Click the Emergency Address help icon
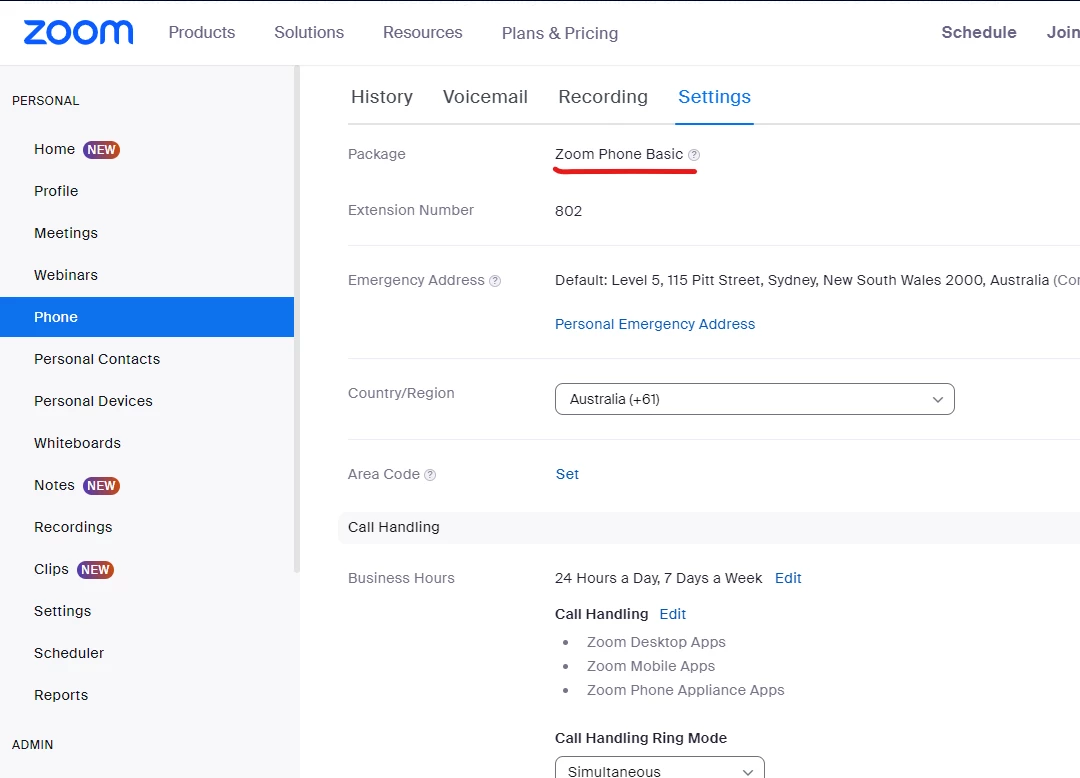Viewport: 1080px width, 778px height. click(495, 281)
